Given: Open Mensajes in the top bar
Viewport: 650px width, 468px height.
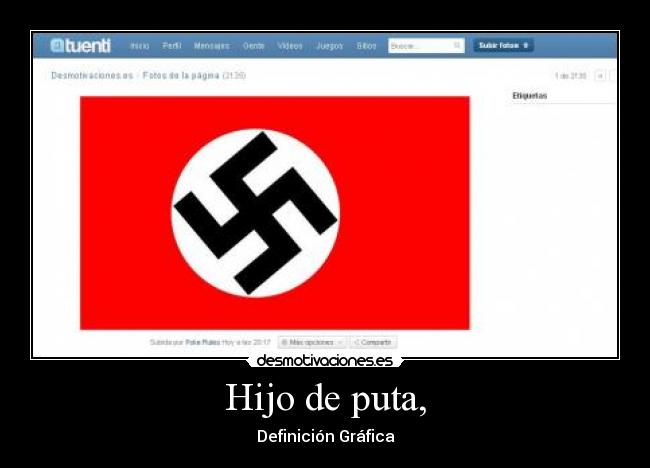Looking at the screenshot, I should pos(211,46).
